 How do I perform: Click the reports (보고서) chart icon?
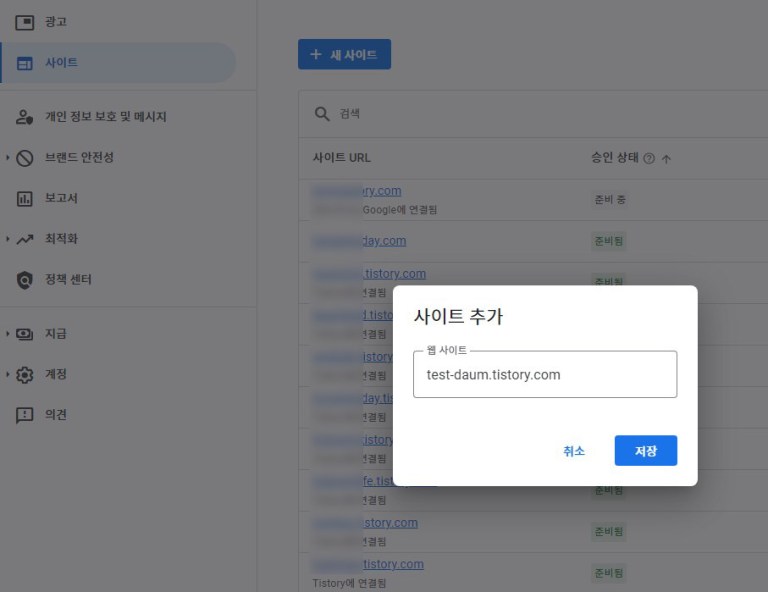coord(24,198)
